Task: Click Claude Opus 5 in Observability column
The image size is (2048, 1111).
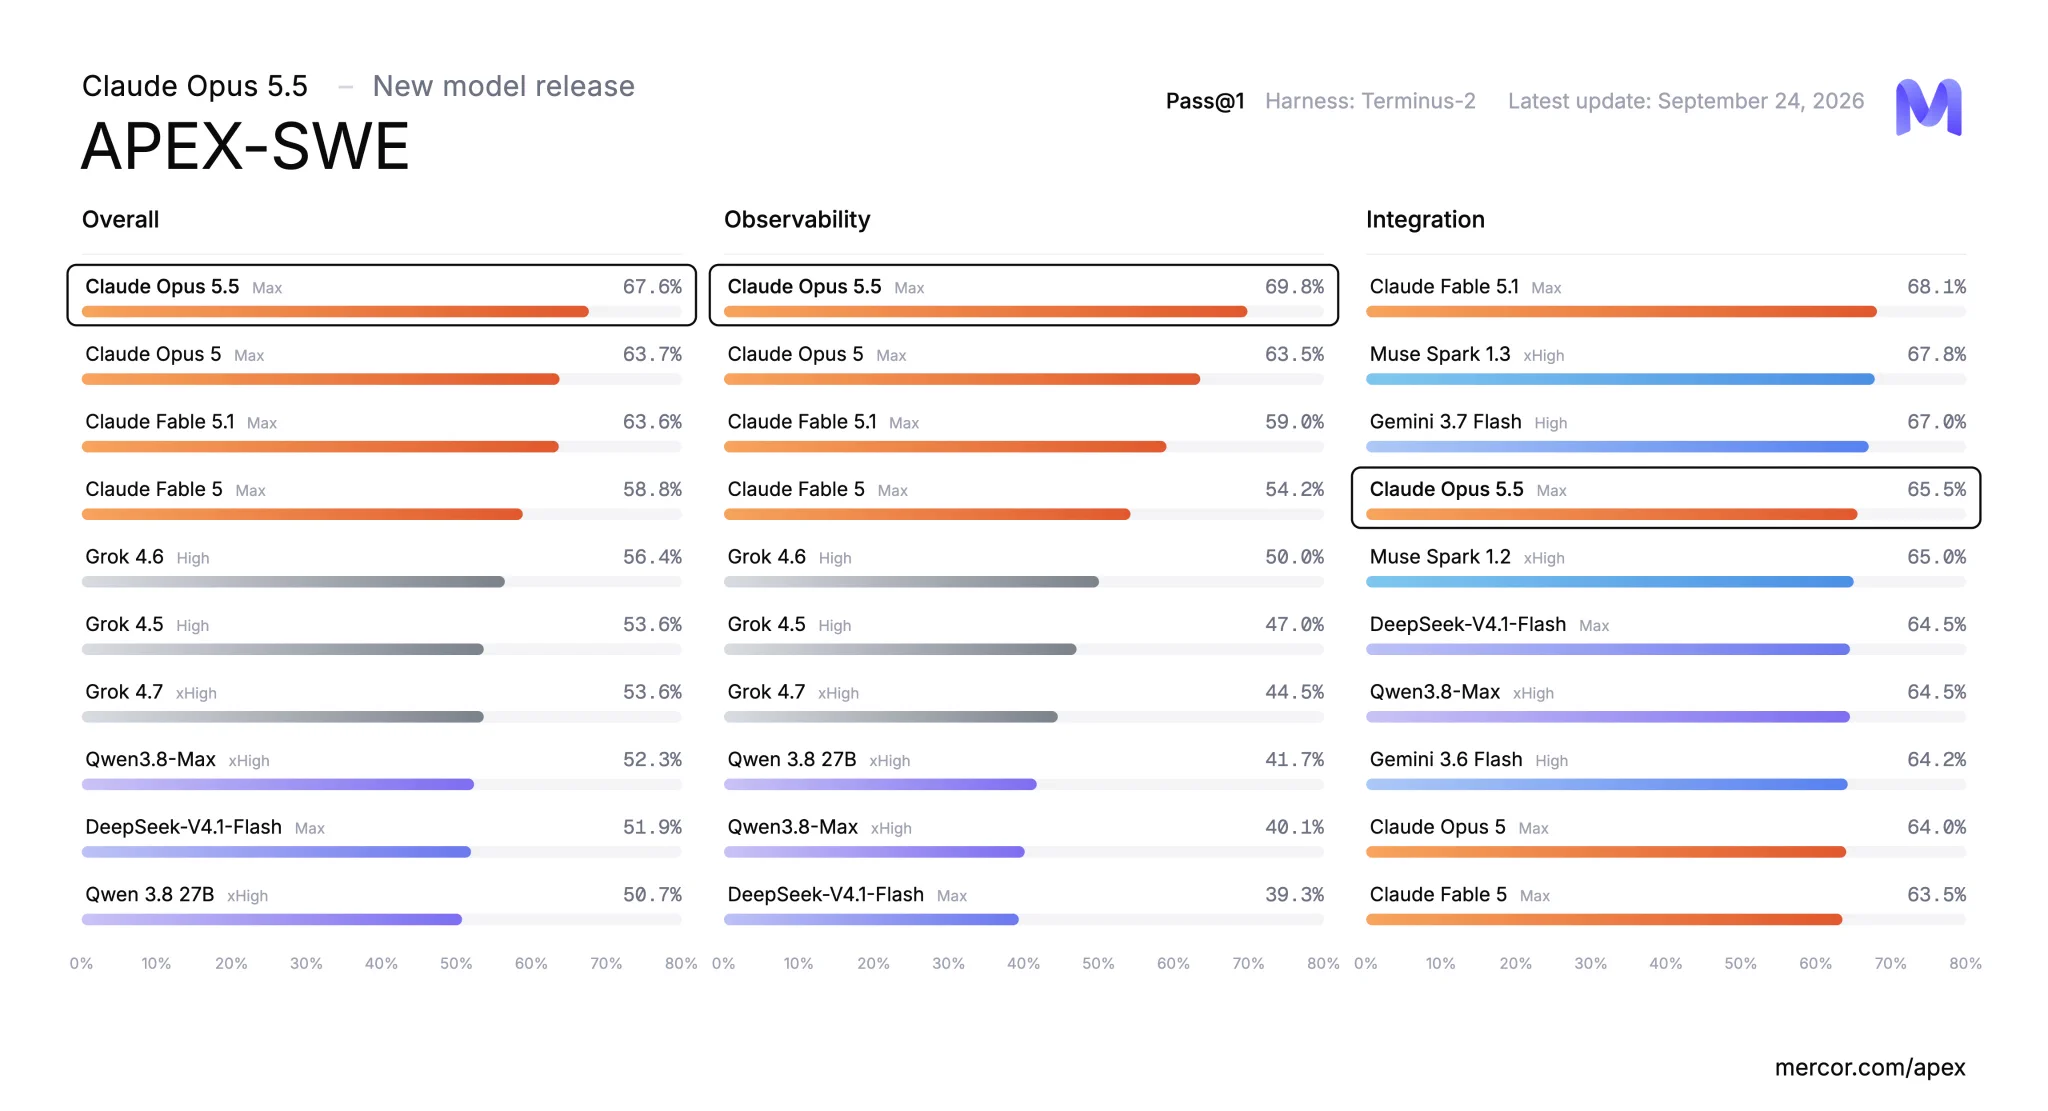Action: (795, 354)
